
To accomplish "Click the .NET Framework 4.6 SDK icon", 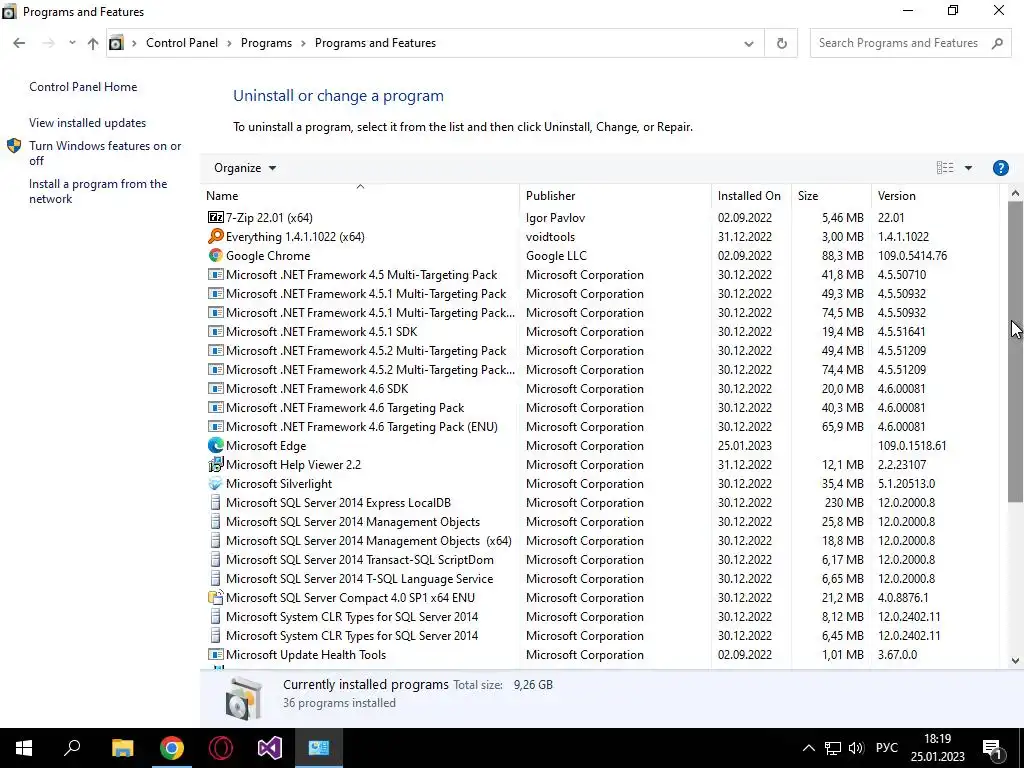I will coord(216,389).
